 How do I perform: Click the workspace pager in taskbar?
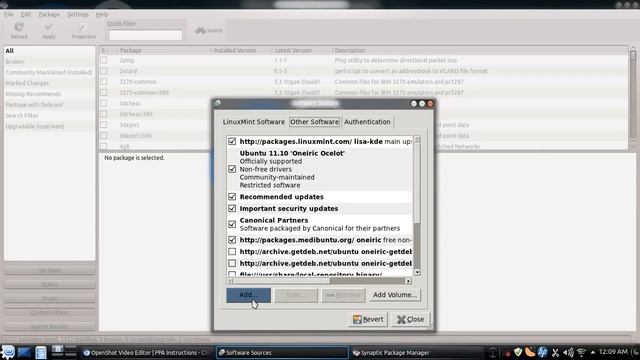(x=64, y=351)
